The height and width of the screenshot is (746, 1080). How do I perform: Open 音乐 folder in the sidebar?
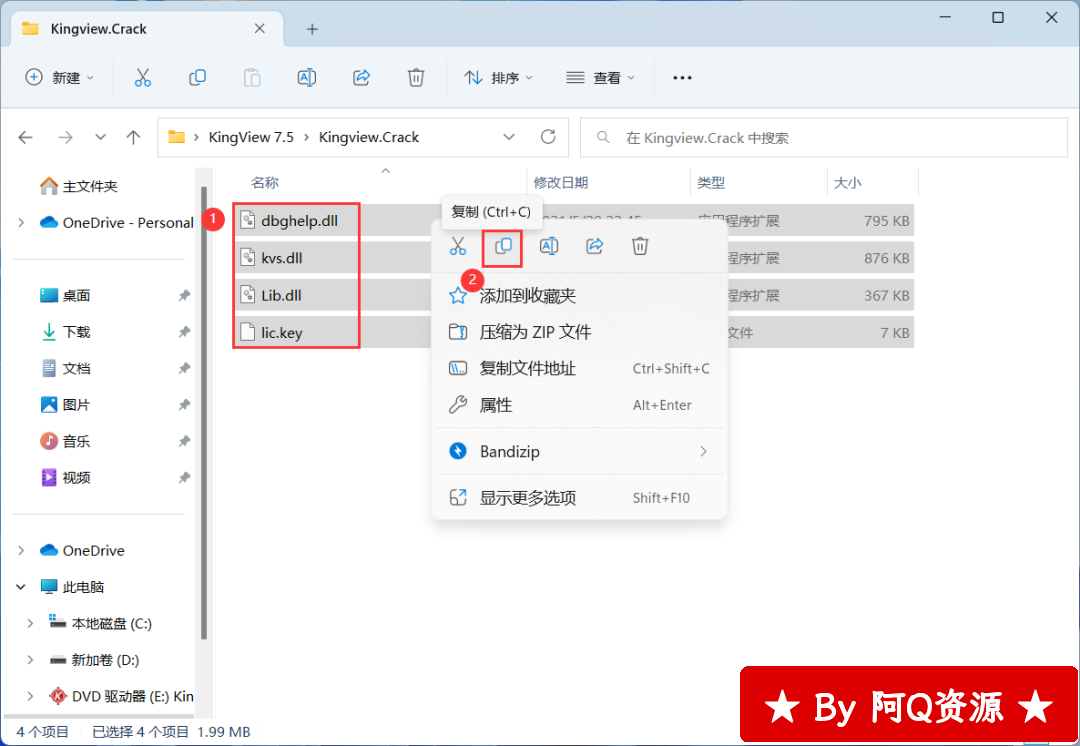tap(66, 442)
